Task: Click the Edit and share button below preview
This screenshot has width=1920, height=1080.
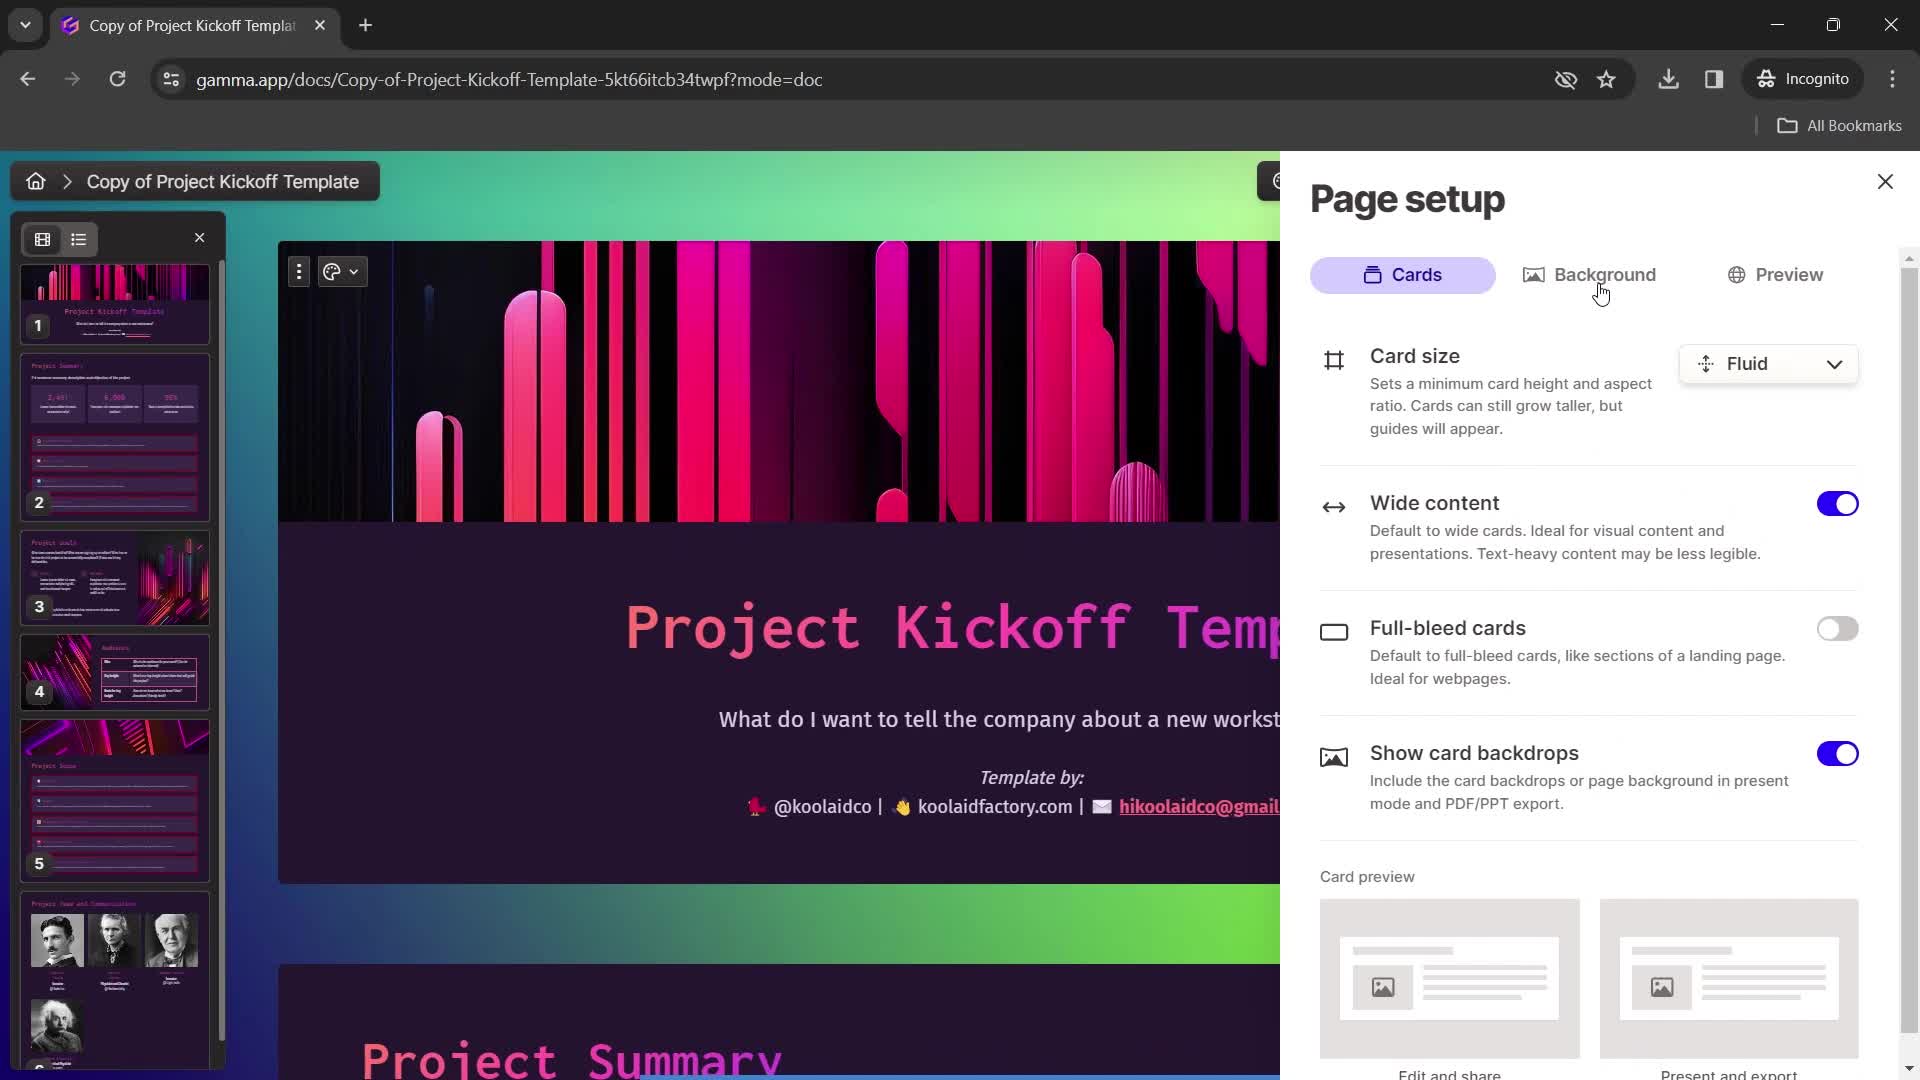Action: coord(1449,1073)
